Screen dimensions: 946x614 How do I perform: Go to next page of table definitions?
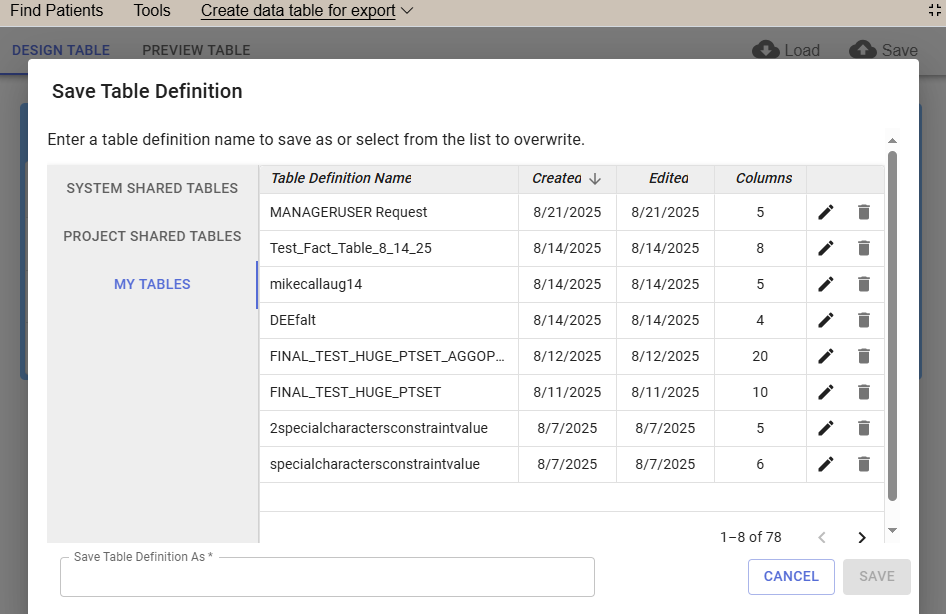[862, 537]
